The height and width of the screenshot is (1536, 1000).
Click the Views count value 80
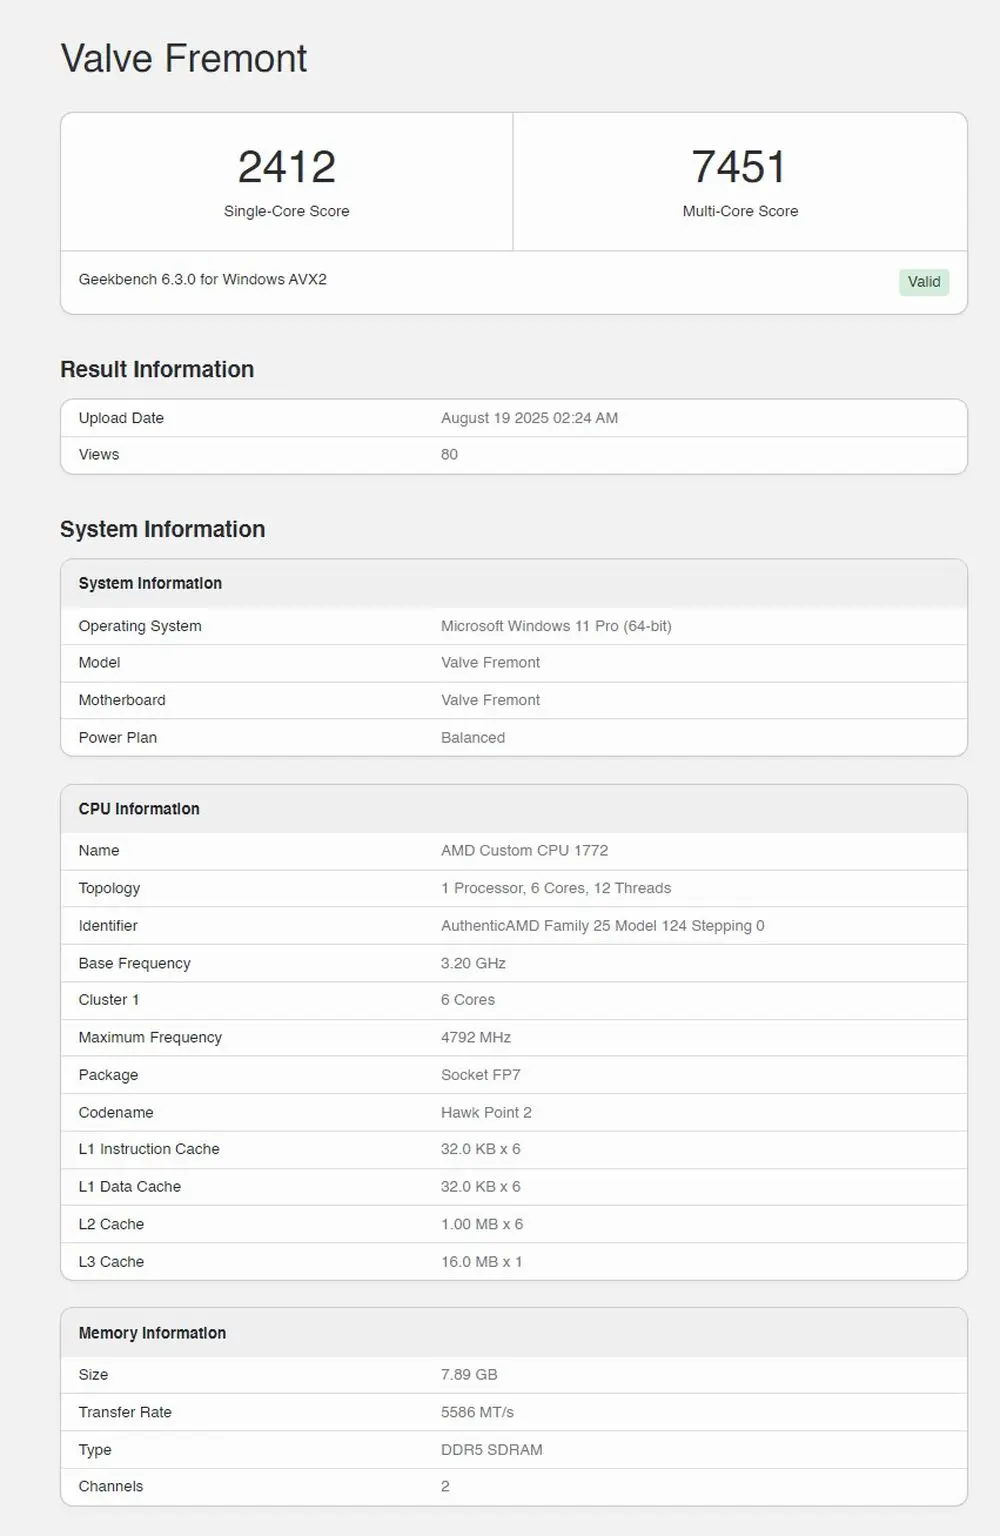point(449,454)
